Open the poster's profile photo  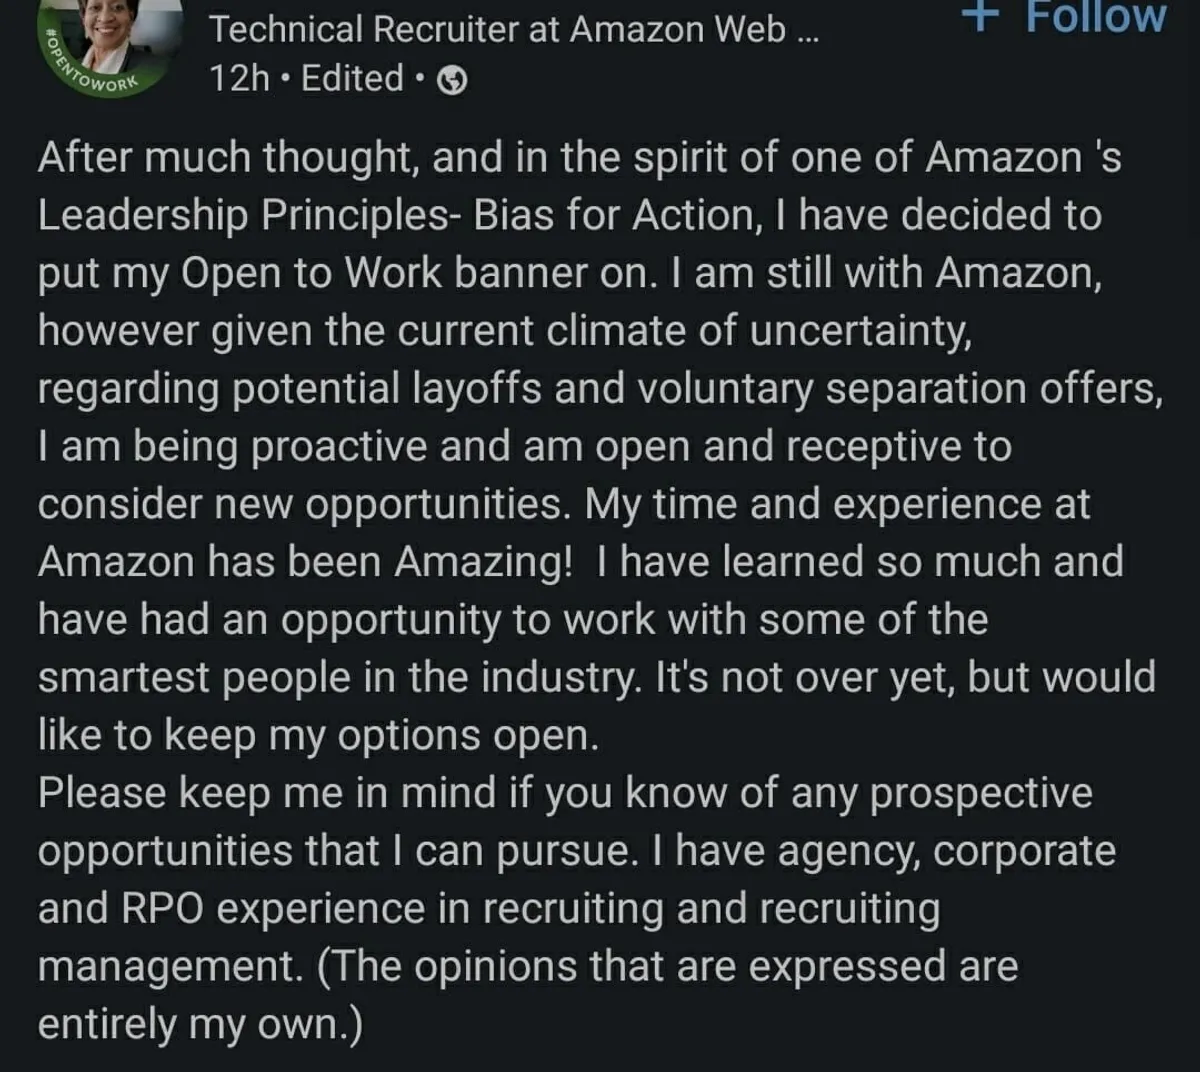[x=120, y=32]
